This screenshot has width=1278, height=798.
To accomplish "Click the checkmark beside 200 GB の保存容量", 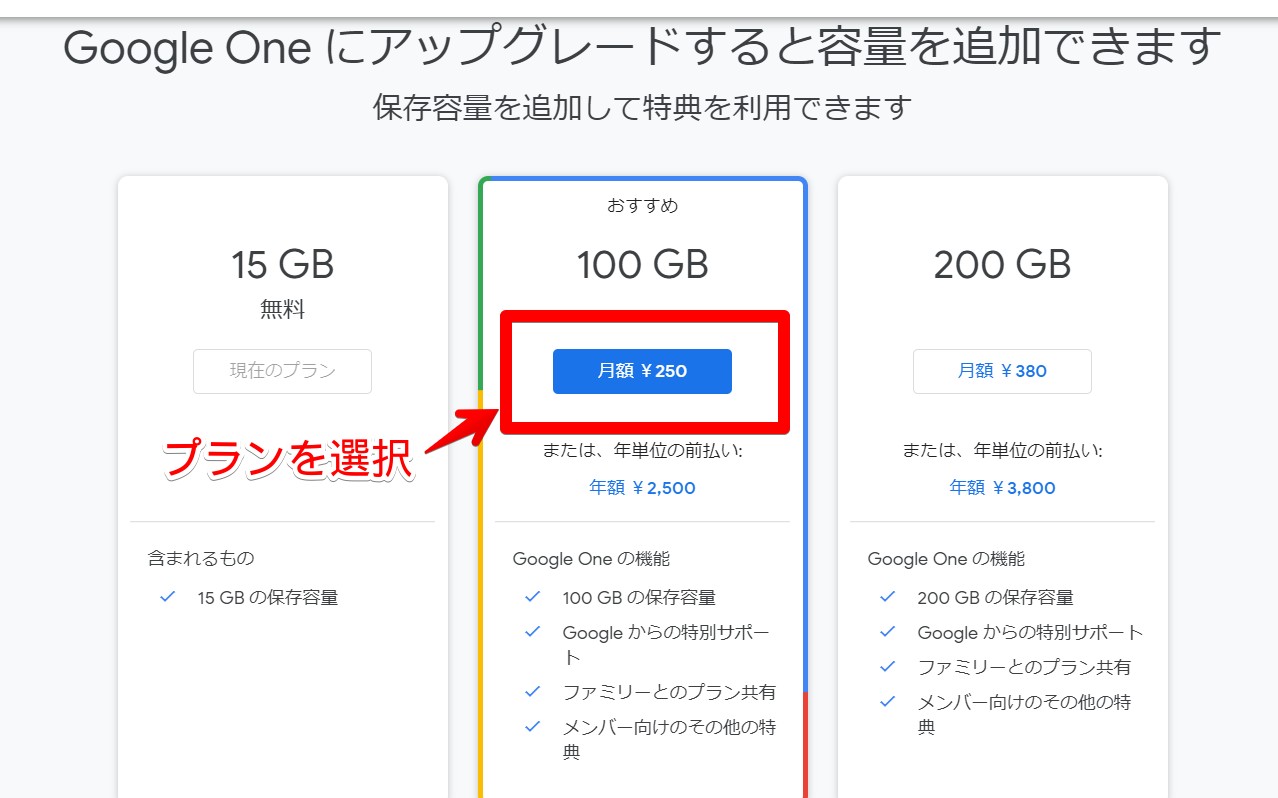I will (887, 597).
